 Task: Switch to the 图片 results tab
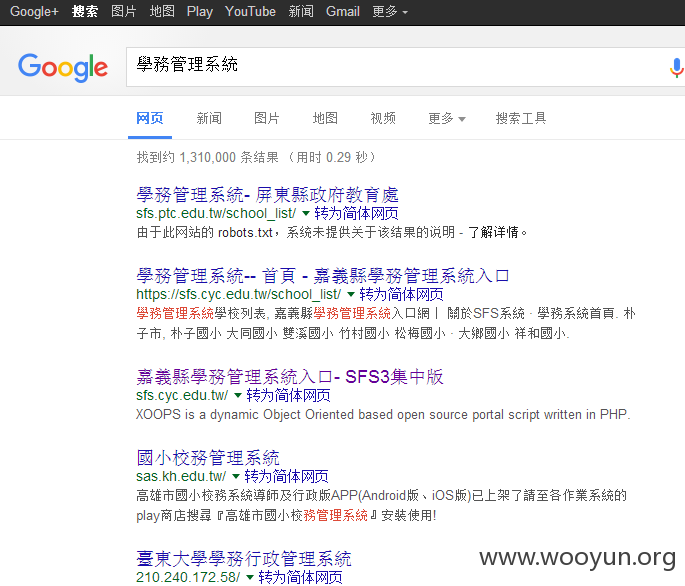[267, 118]
